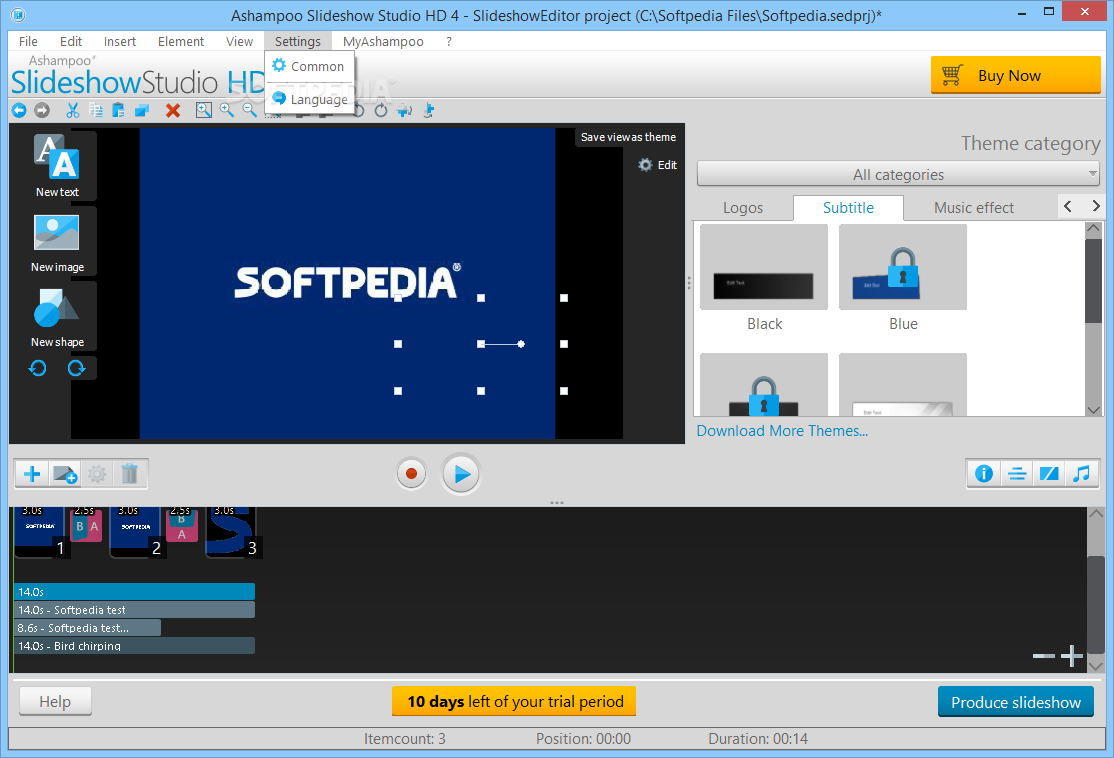Click the Edit gear in the preview
Image resolution: width=1114 pixels, height=758 pixels.
657,165
